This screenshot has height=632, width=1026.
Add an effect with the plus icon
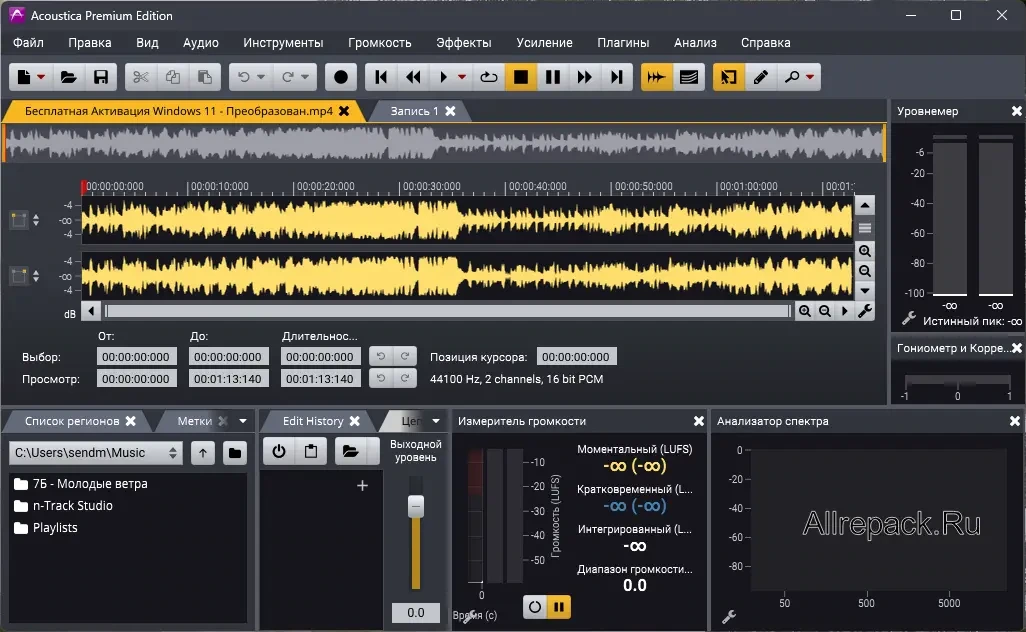(x=363, y=485)
